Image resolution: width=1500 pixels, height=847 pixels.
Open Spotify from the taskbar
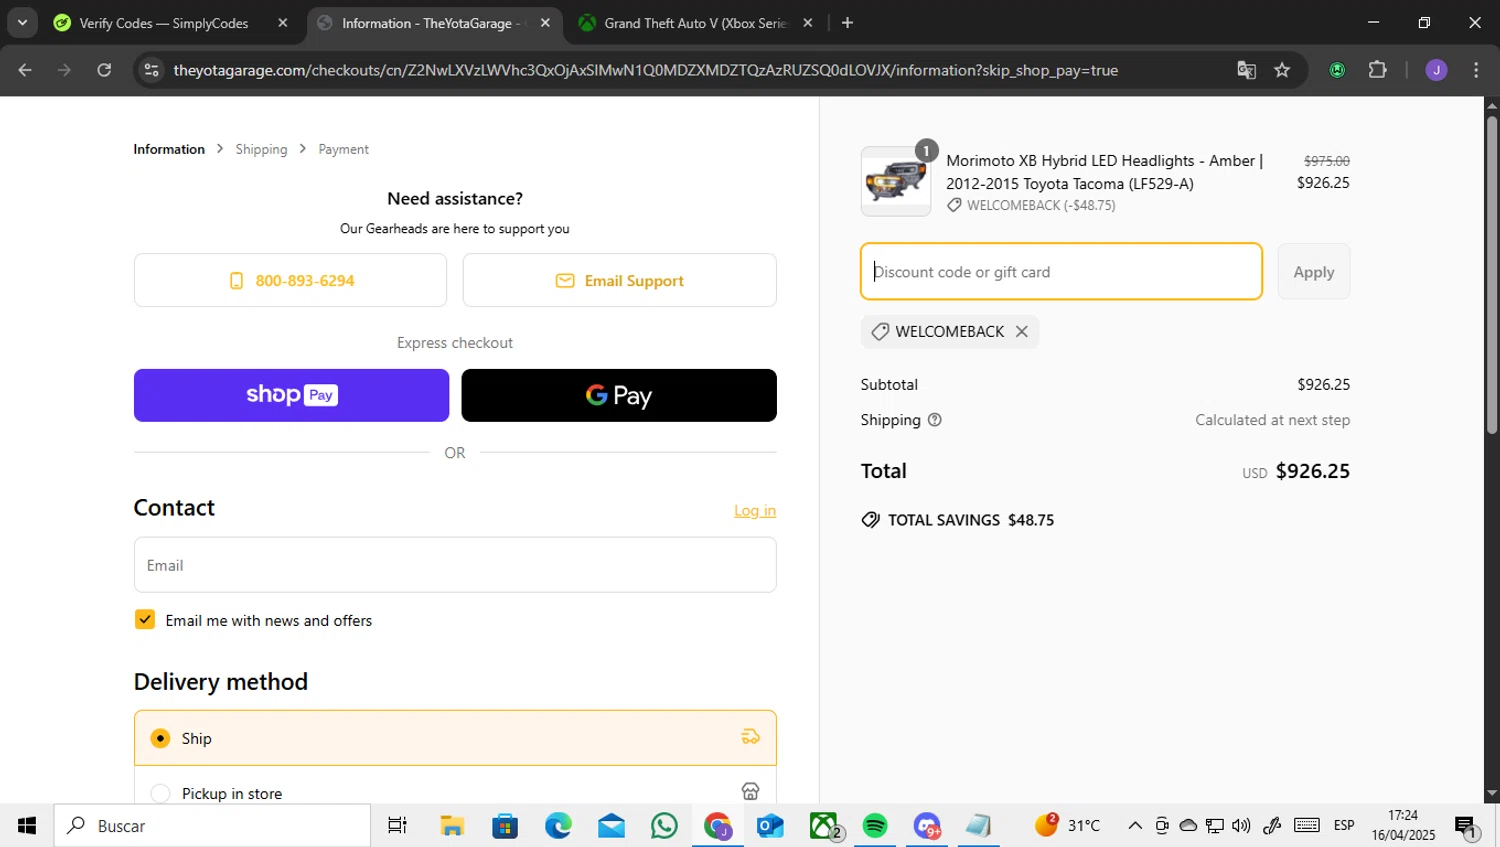[875, 826]
